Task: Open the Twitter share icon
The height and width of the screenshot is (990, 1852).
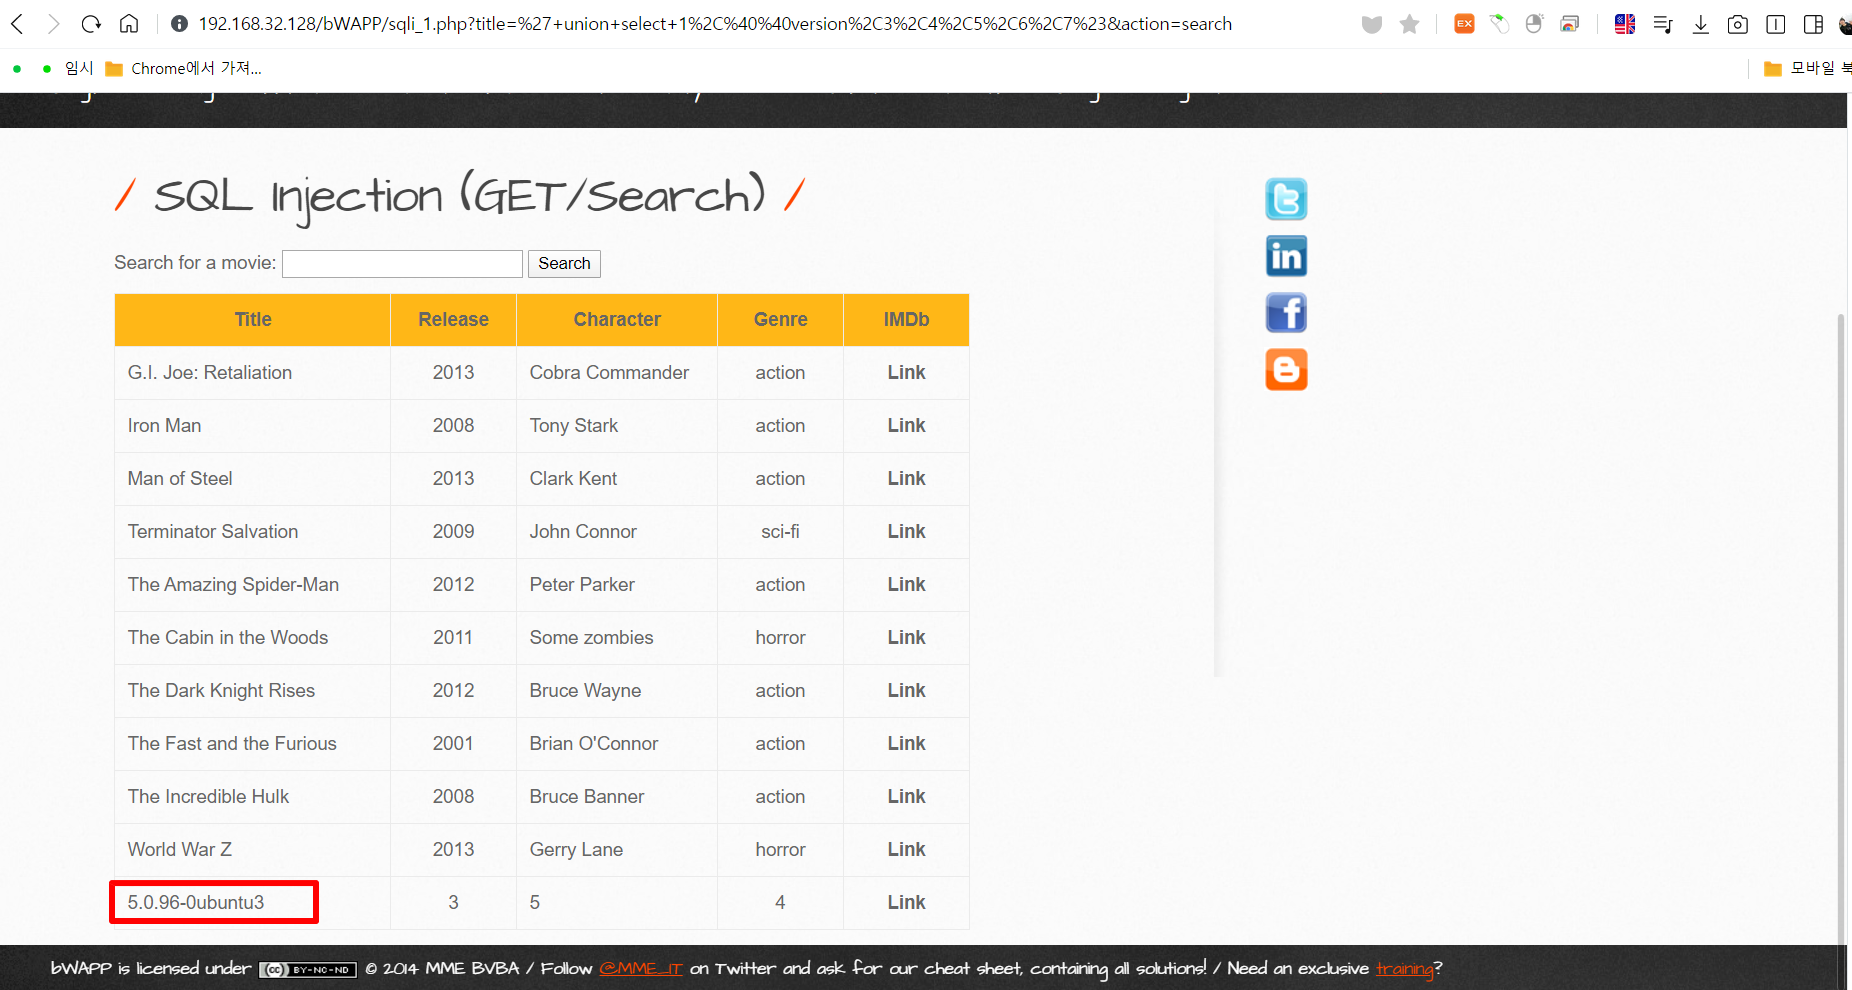Action: (x=1286, y=199)
